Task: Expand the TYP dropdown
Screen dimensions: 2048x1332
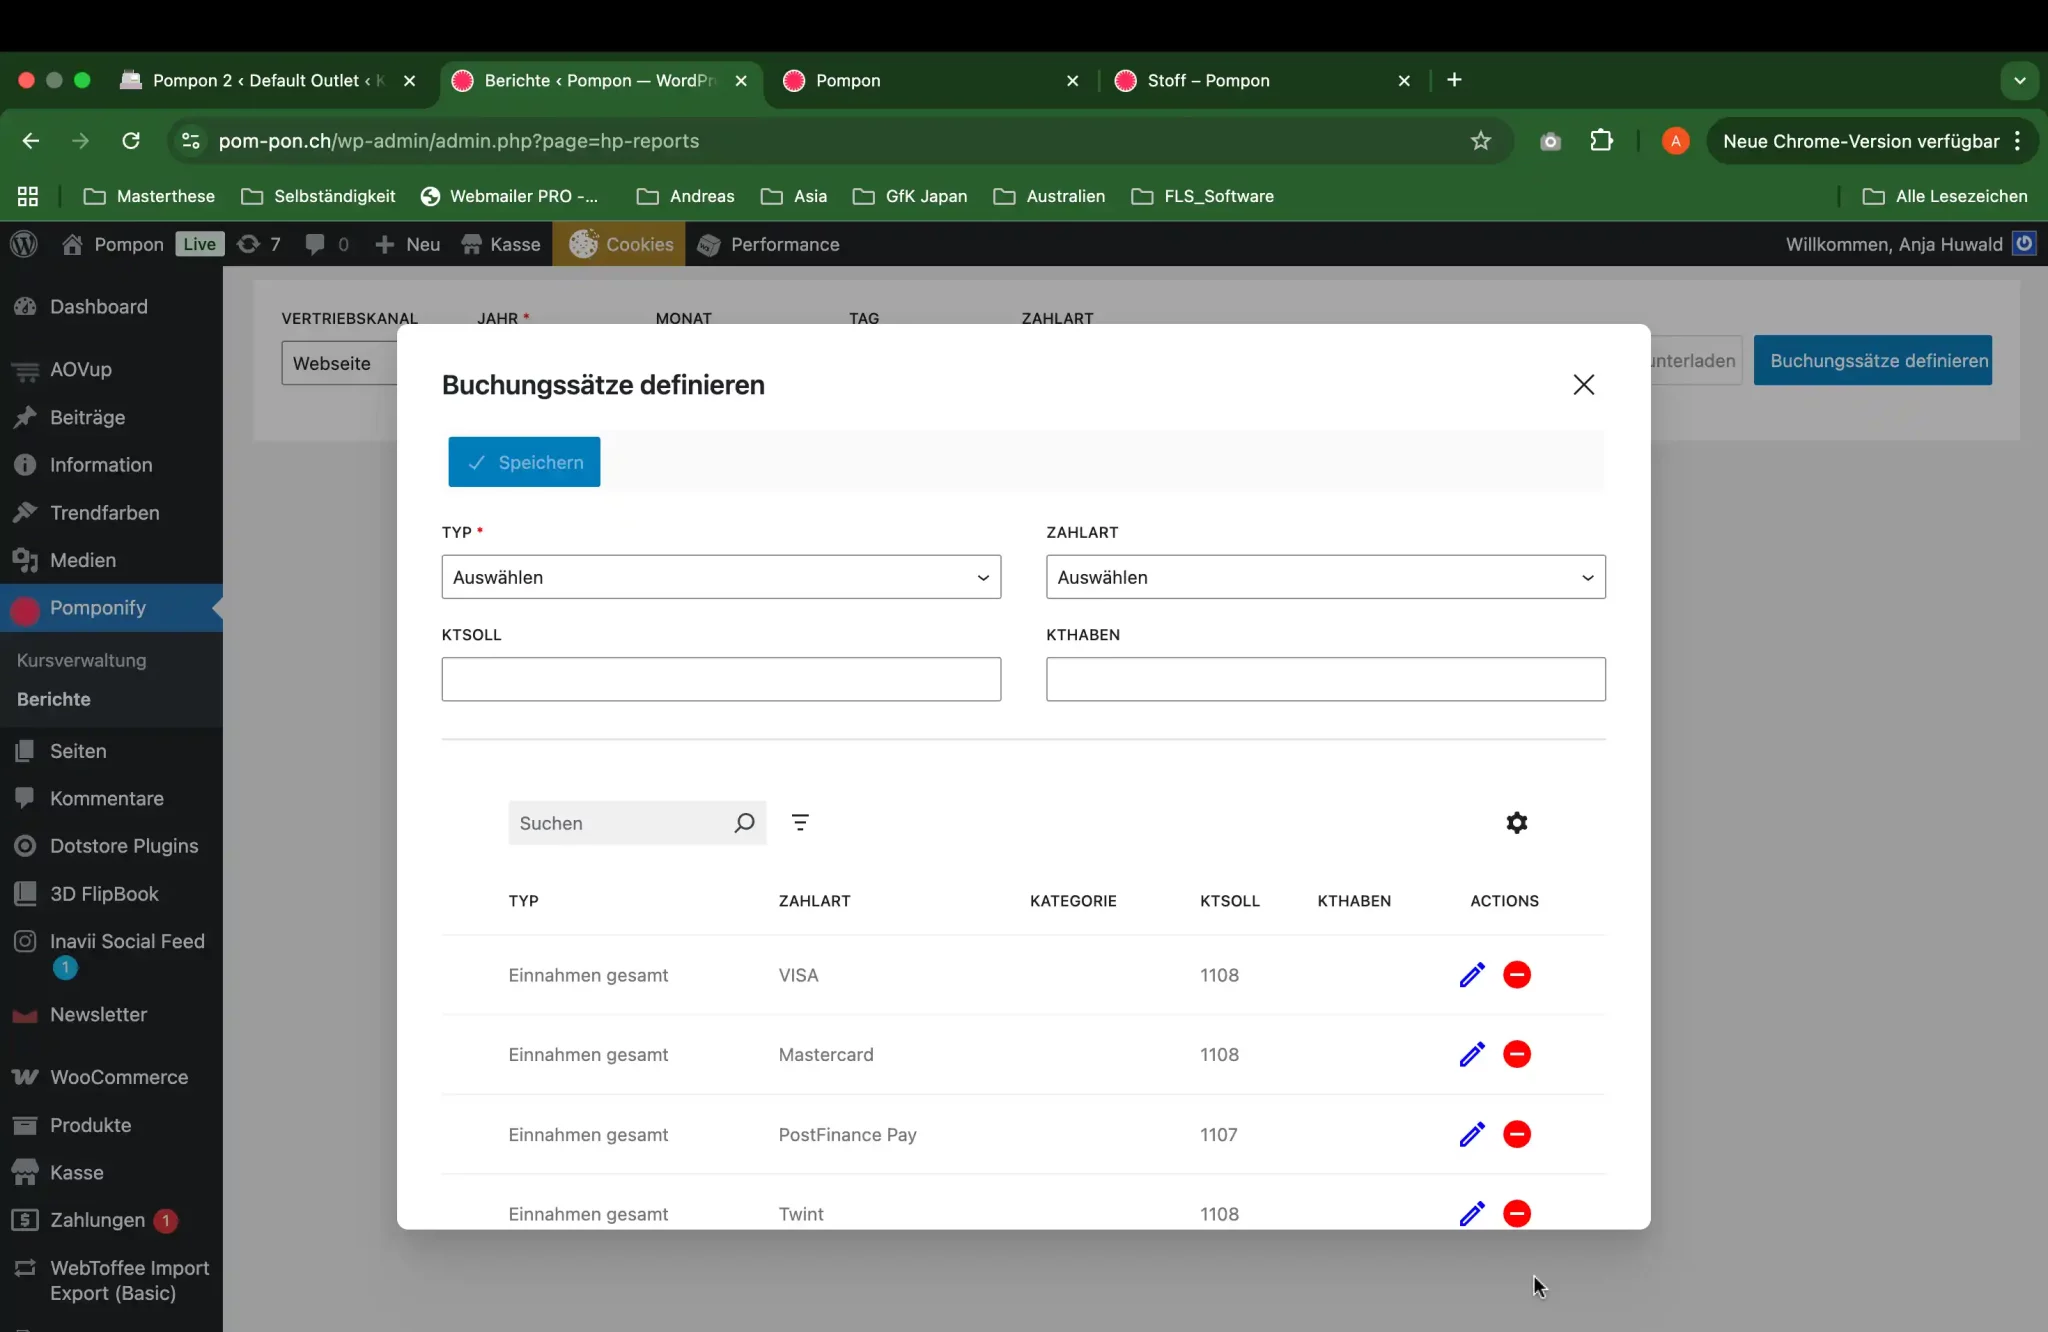Action: click(721, 577)
